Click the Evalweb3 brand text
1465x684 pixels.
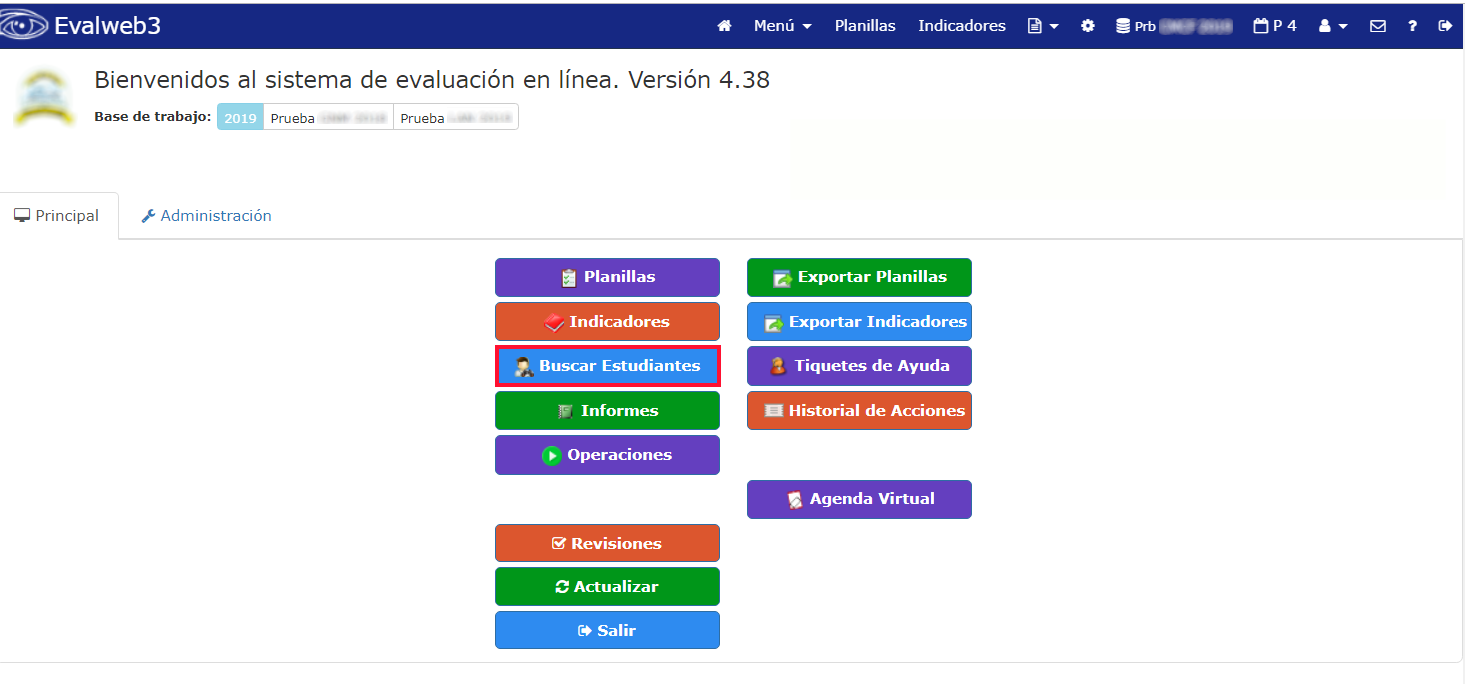point(107,25)
